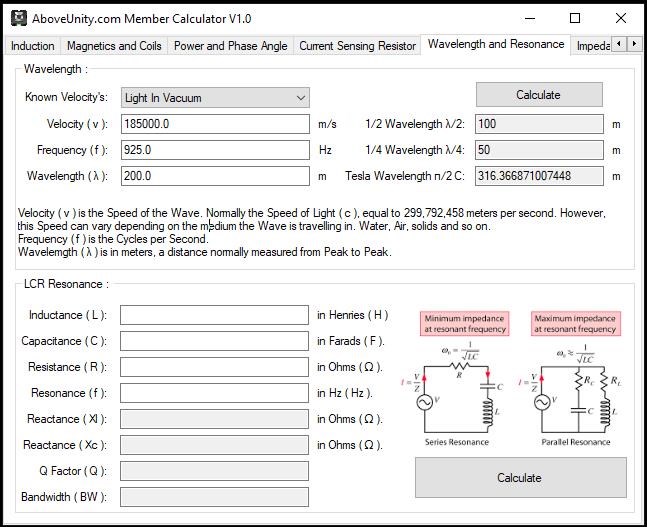647x527 pixels.
Task: Click the 'LCR Resonance :' group heading
Action: coord(66,284)
